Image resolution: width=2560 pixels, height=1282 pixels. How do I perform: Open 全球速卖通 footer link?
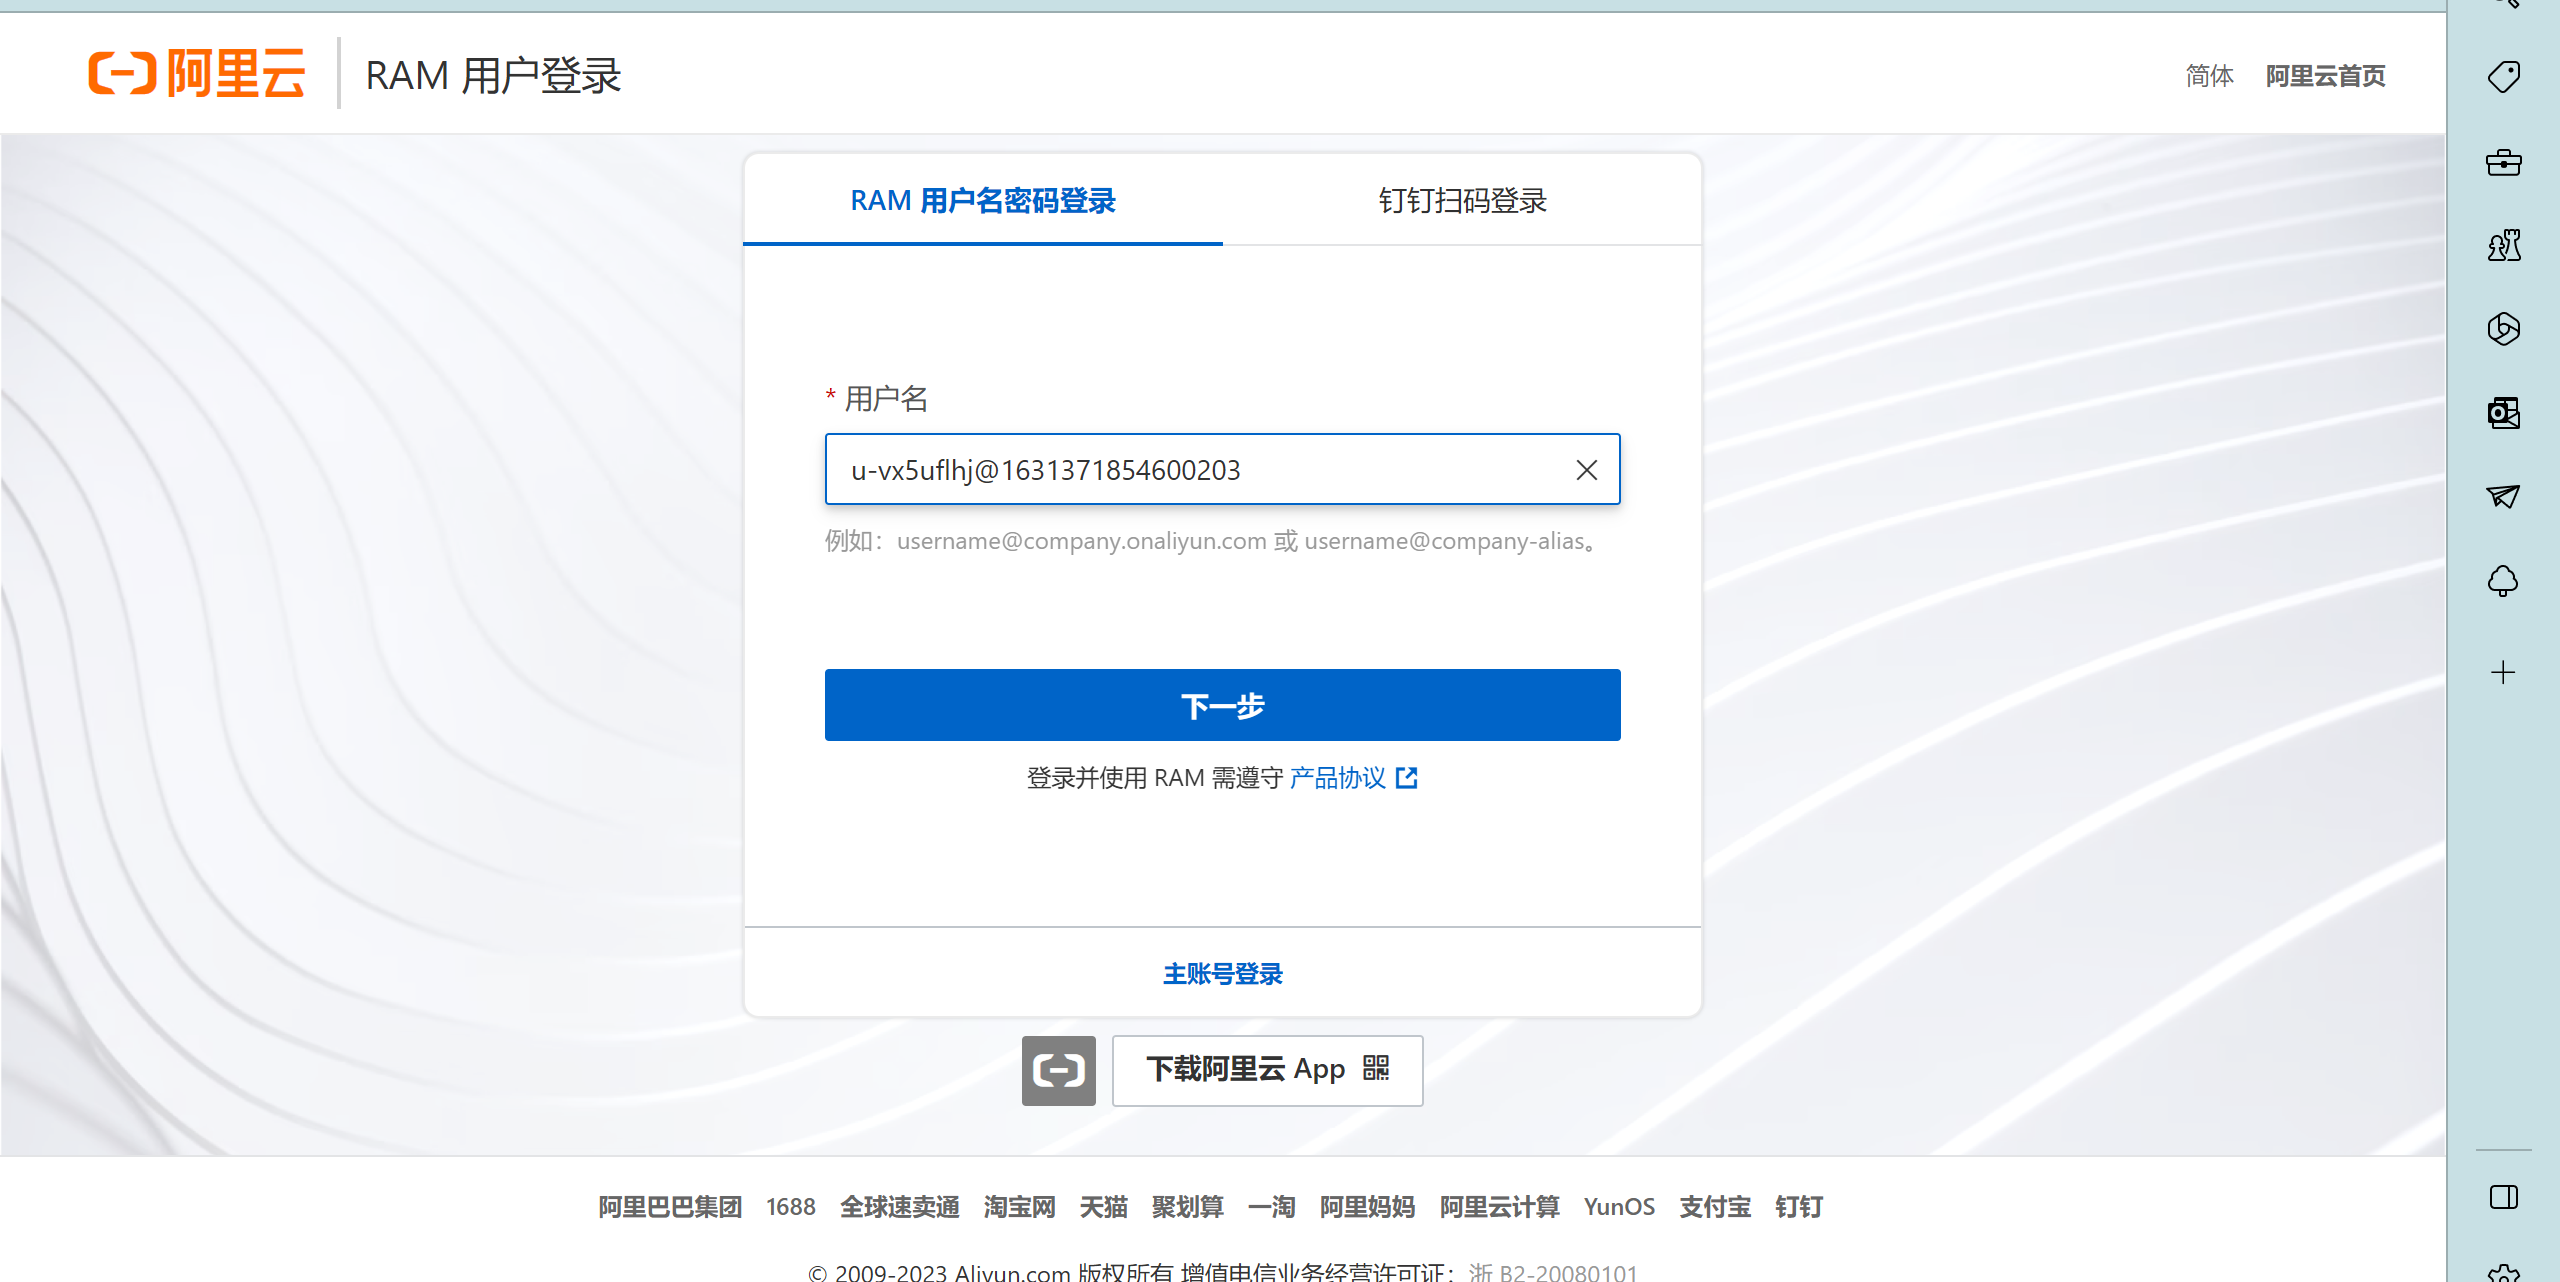point(900,1207)
